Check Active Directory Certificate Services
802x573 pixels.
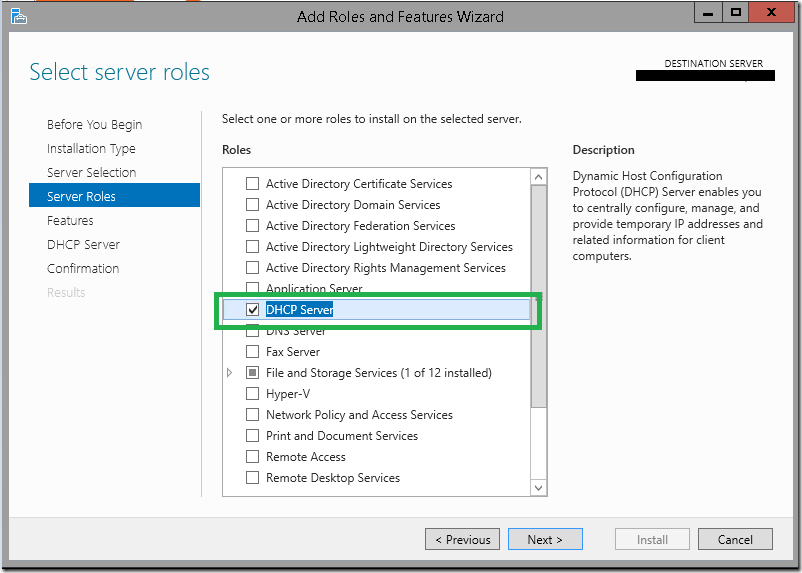pos(253,184)
